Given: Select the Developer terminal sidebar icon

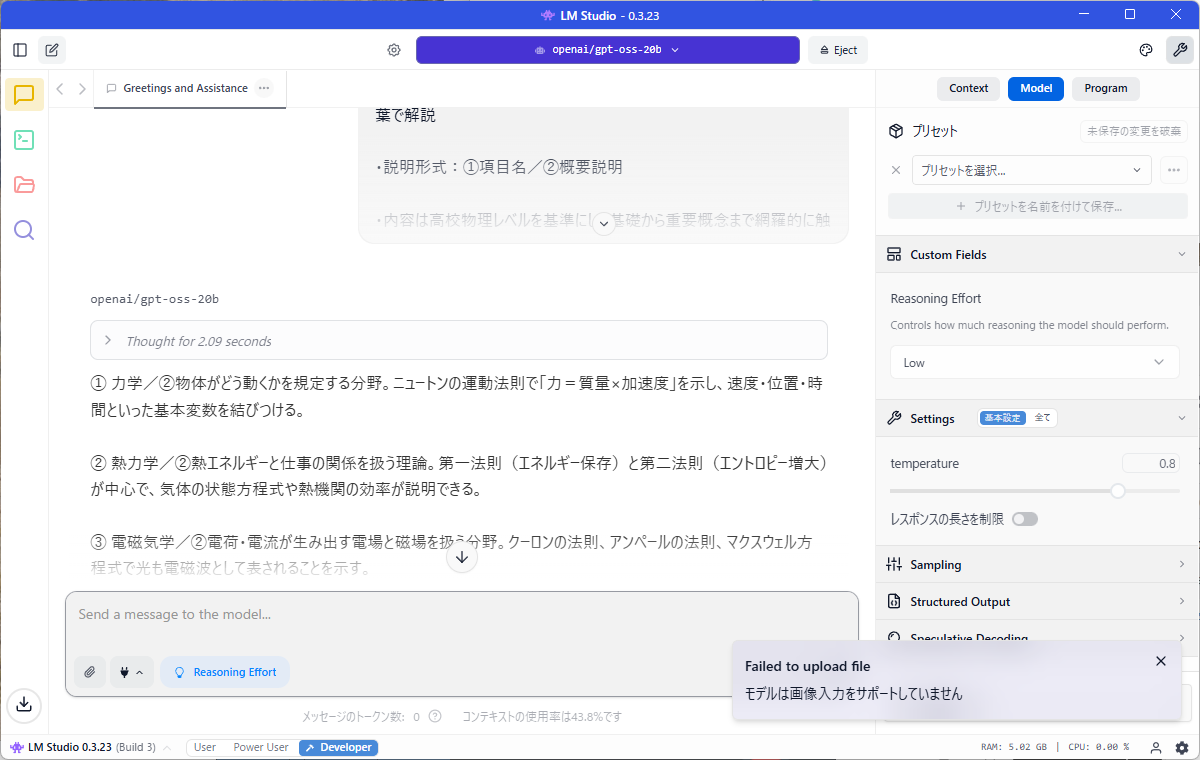Looking at the screenshot, I should coord(23,140).
